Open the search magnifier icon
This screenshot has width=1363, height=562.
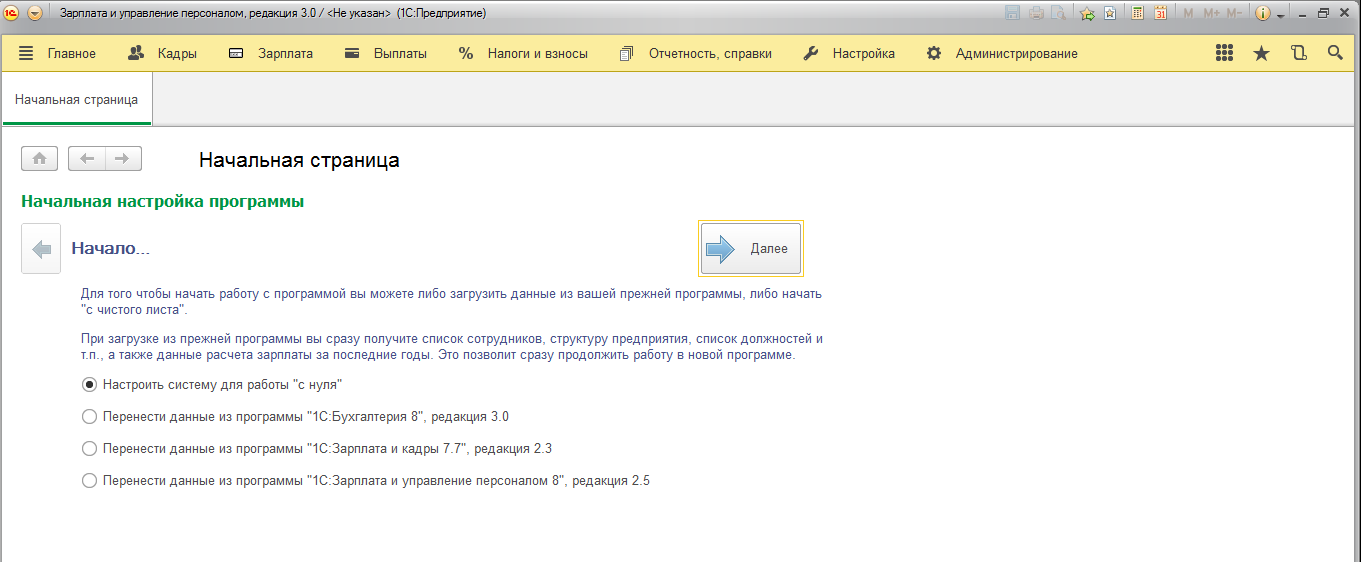click(1335, 53)
